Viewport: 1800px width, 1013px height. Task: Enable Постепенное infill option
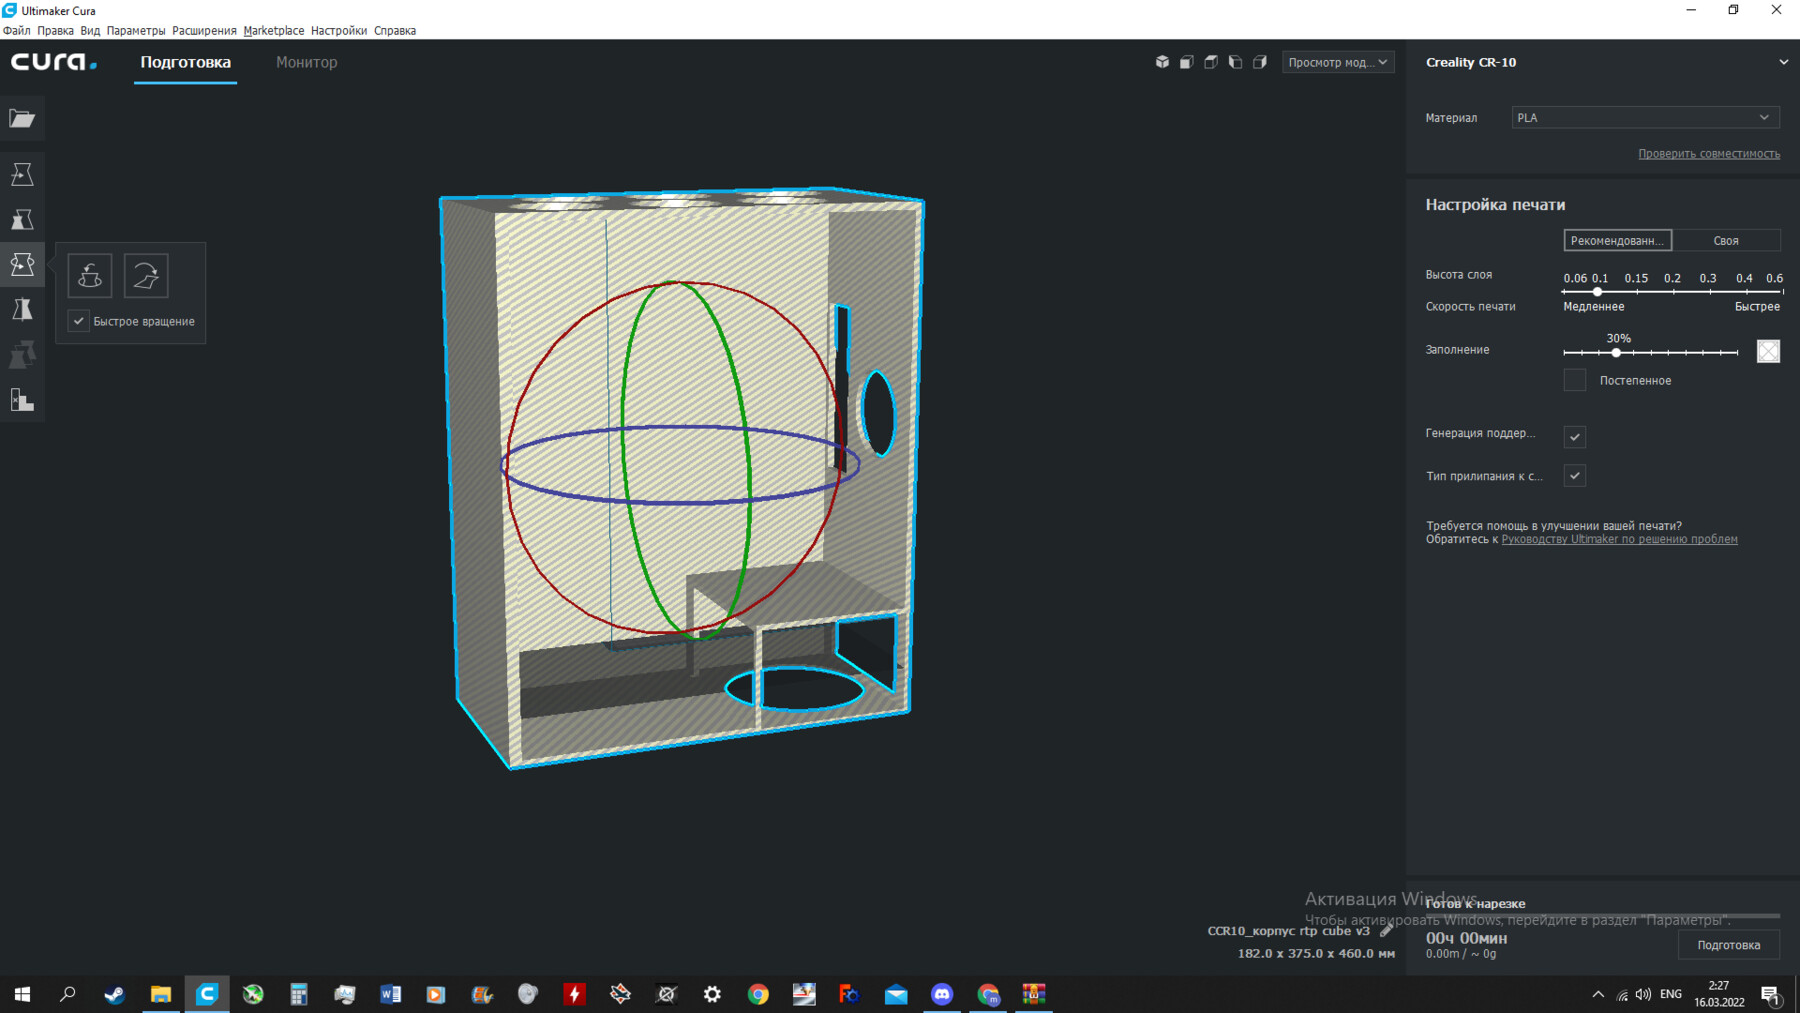[x=1575, y=380]
